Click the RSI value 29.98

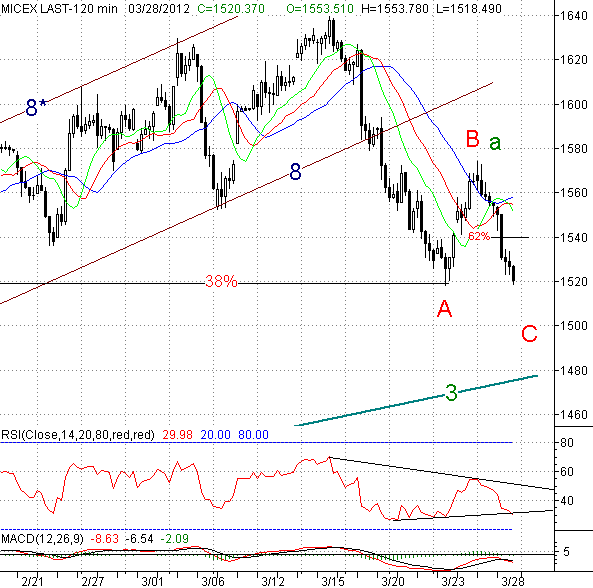177,435
